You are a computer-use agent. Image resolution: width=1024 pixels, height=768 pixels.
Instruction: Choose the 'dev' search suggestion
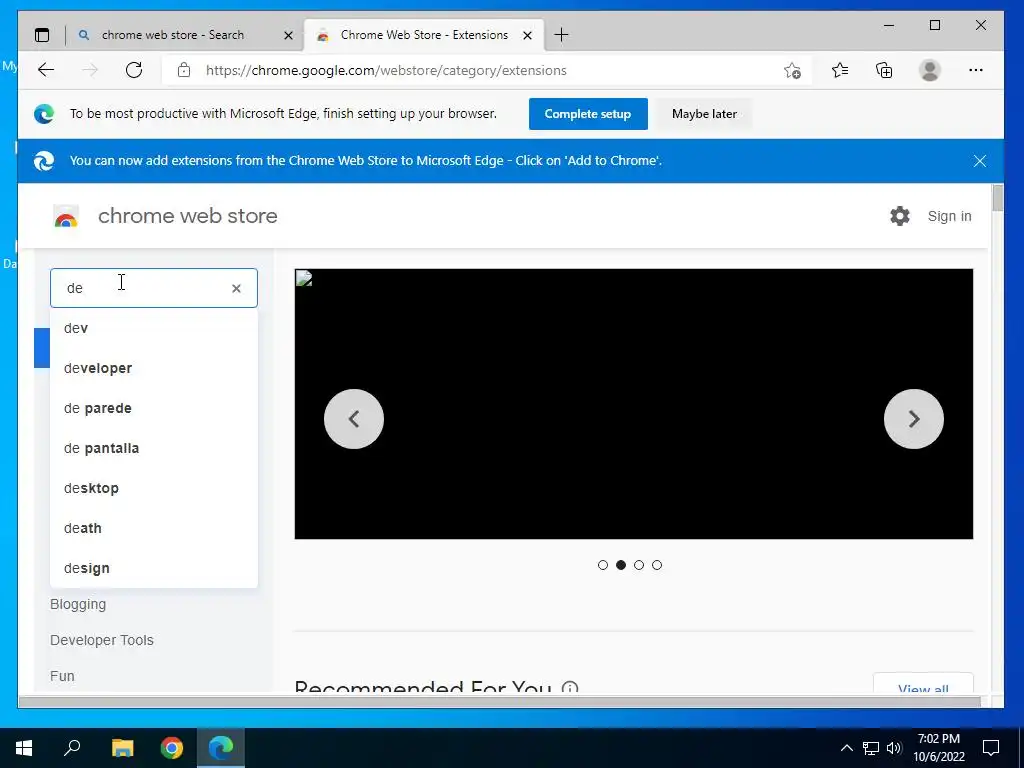point(153,328)
